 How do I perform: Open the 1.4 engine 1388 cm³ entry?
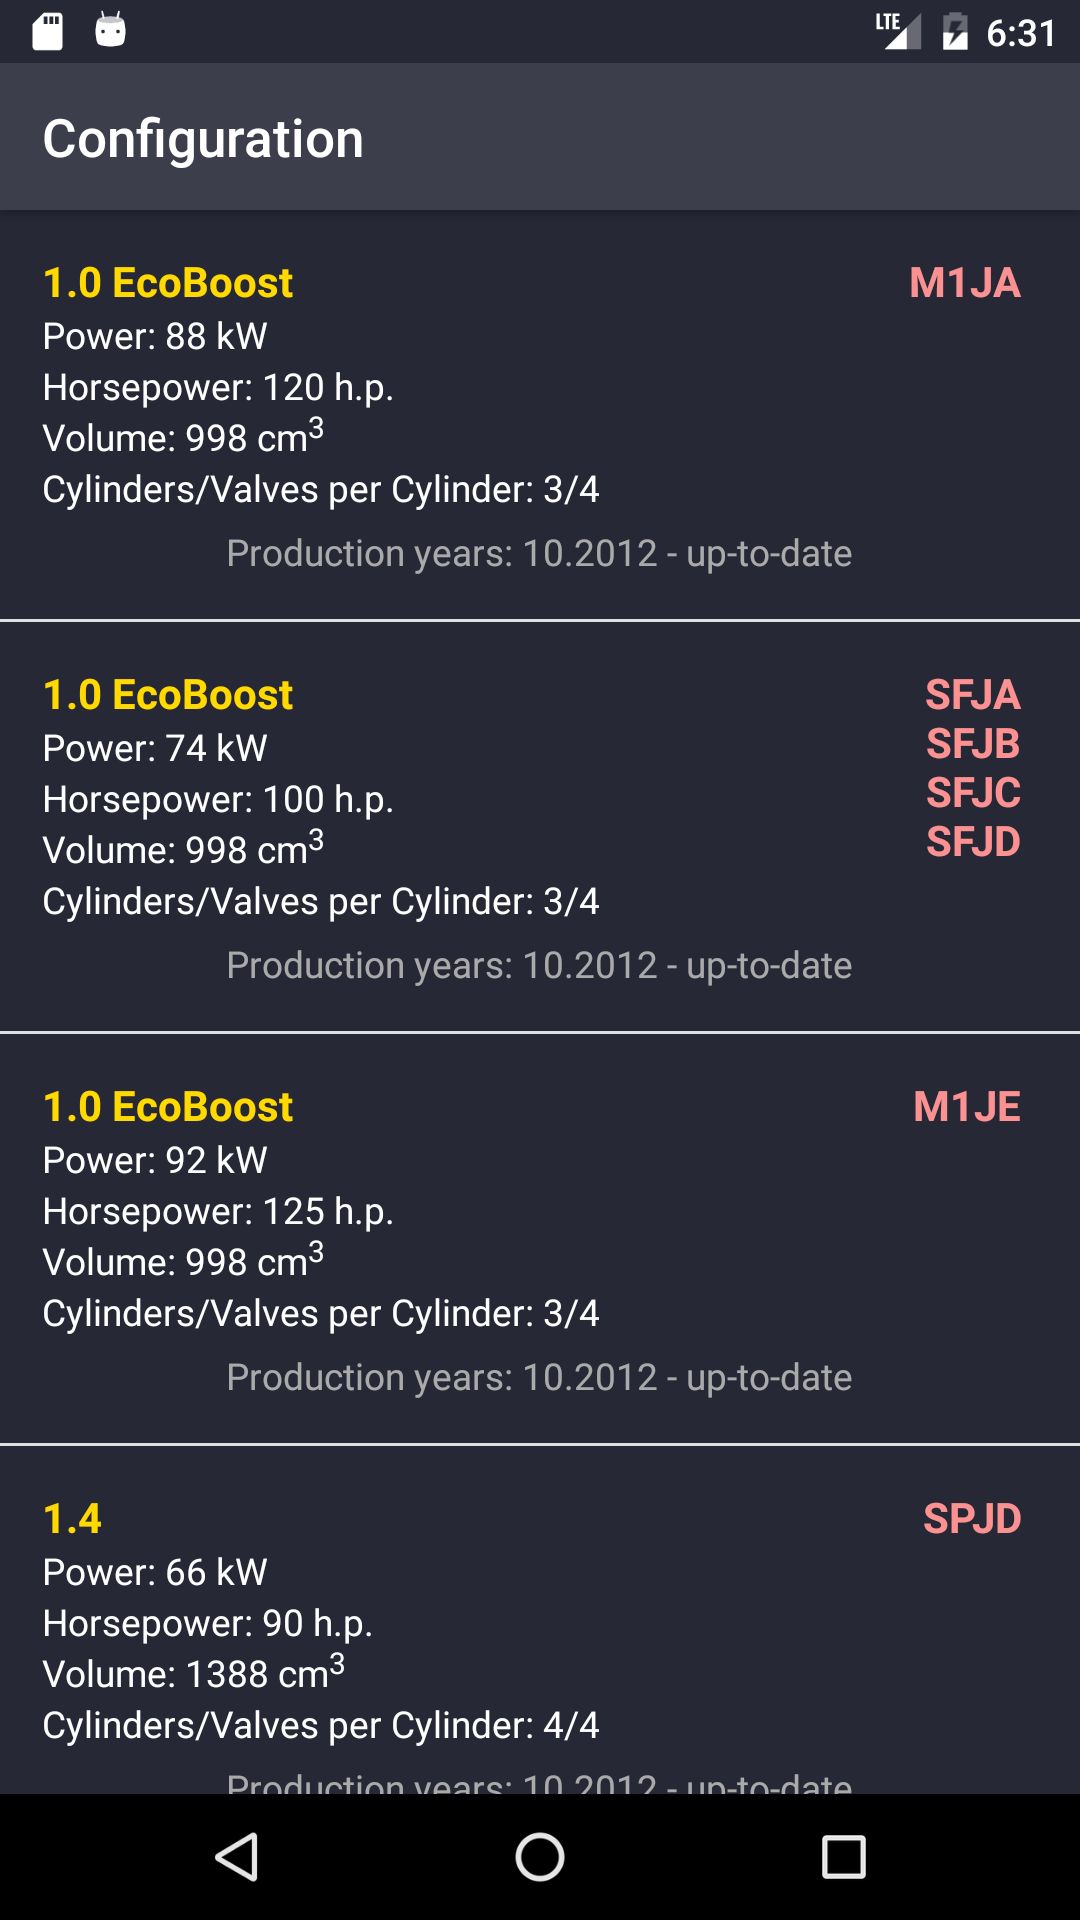(540, 1620)
